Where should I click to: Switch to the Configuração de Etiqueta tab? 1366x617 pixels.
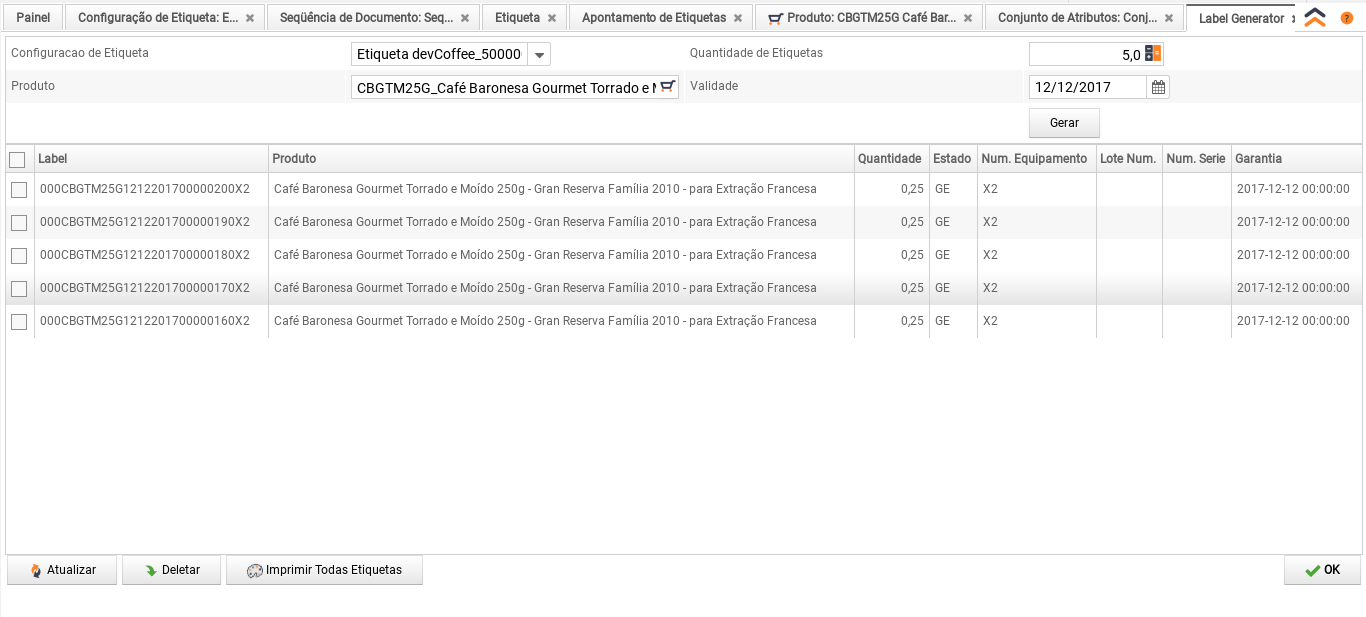coord(158,18)
